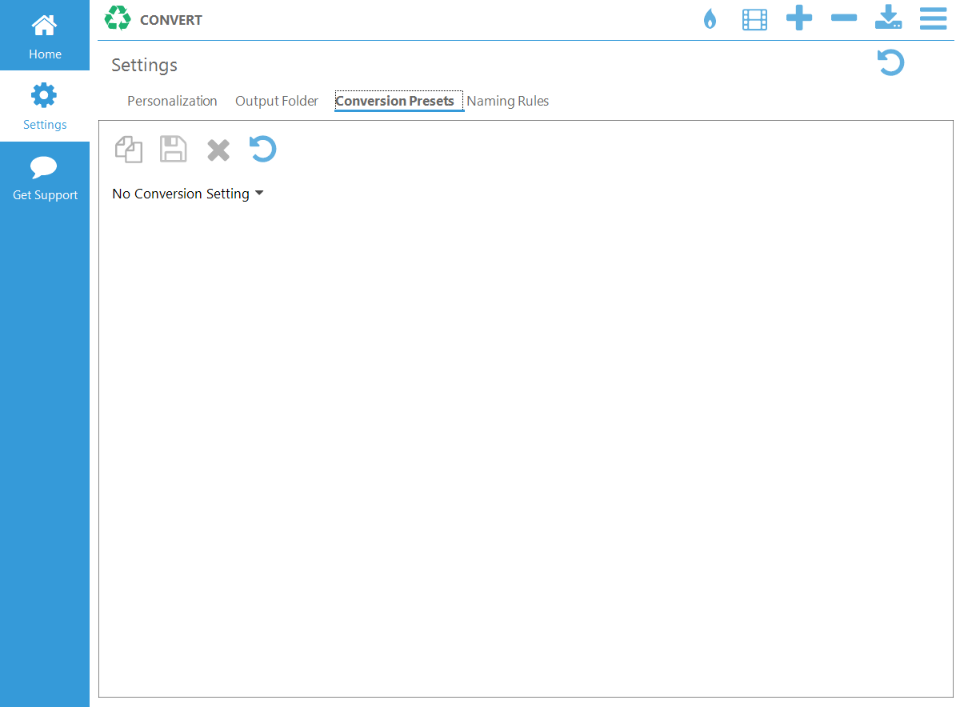Click the green recycle Convert logo

pyautogui.click(x=117, y=18)
